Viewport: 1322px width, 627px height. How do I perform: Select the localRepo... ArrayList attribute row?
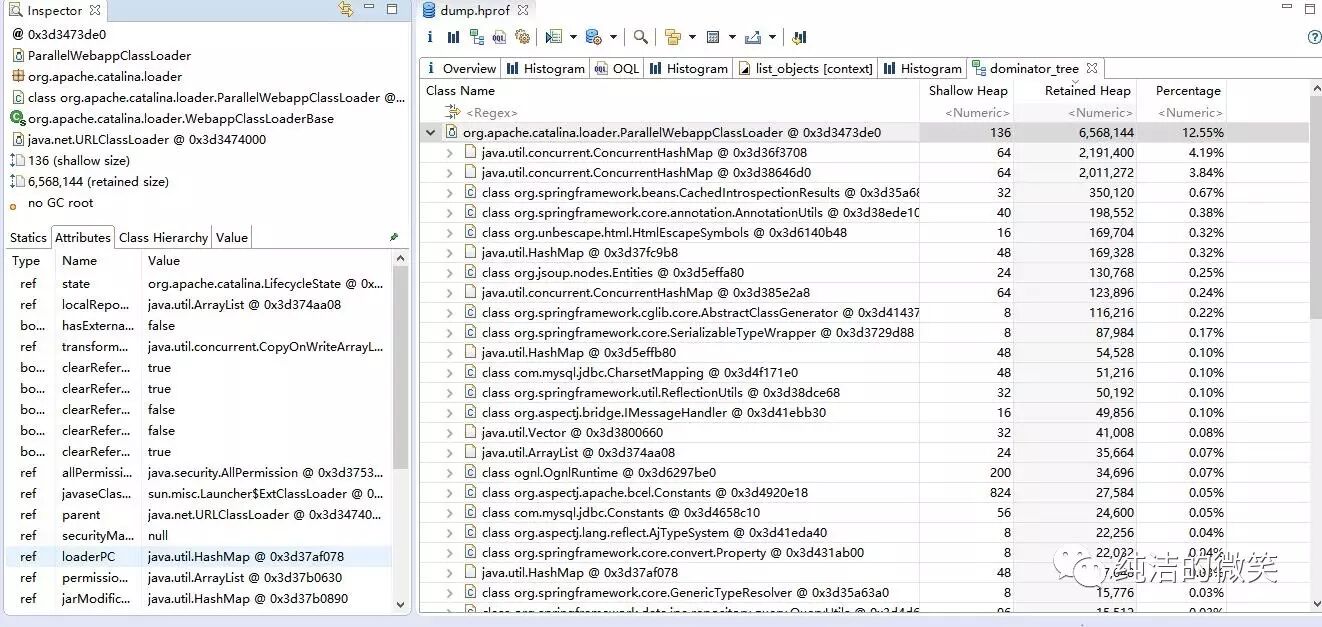point(198,304)
